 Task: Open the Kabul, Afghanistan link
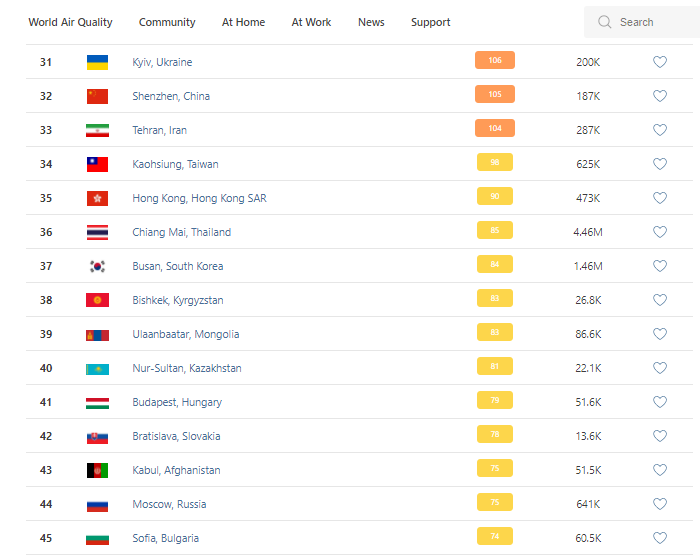(x=176, y=470)
